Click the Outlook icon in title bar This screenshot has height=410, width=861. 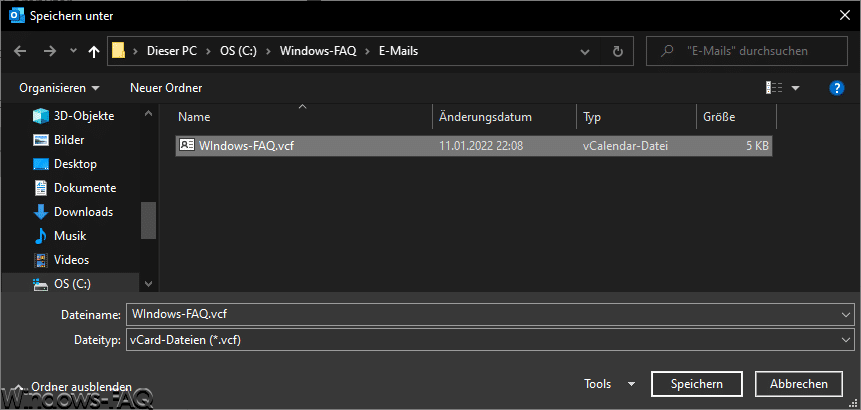point(16,16)
